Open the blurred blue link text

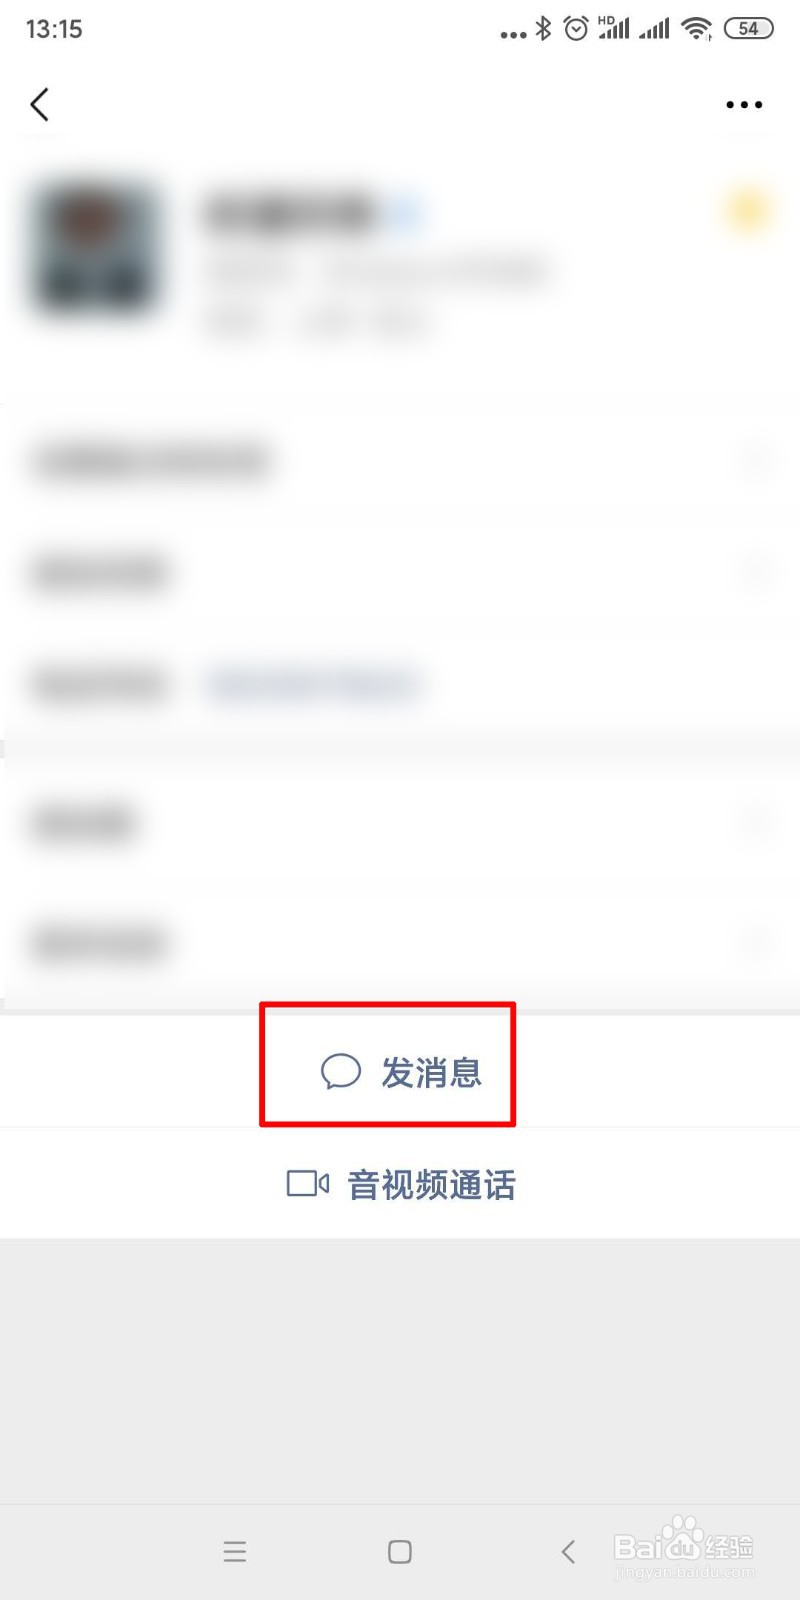coord(313,685)
